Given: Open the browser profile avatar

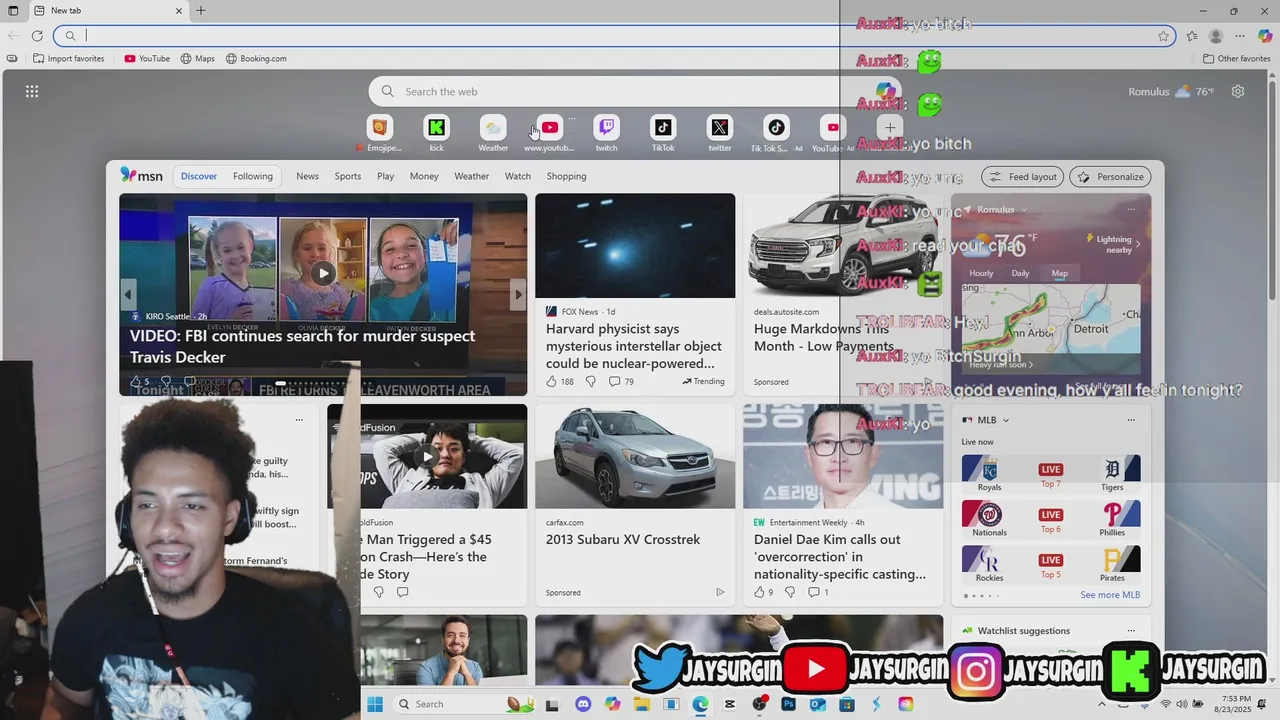Looking at the screenshot, I should pos(1216,36).
